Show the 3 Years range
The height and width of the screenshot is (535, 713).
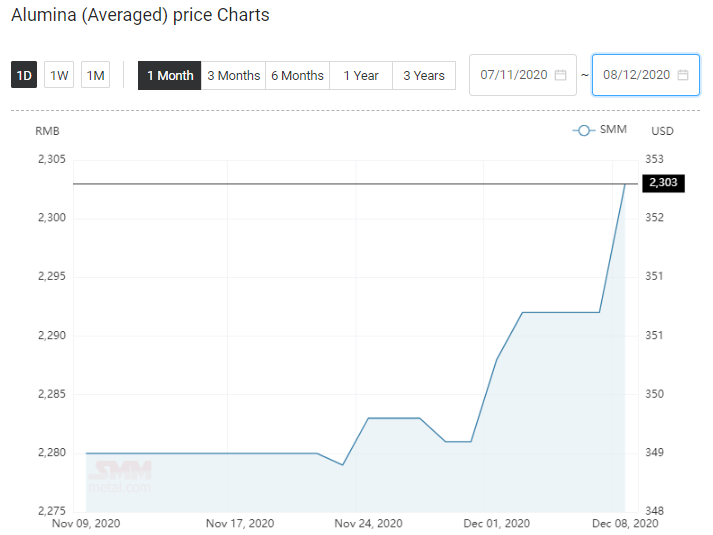(424, 75)
